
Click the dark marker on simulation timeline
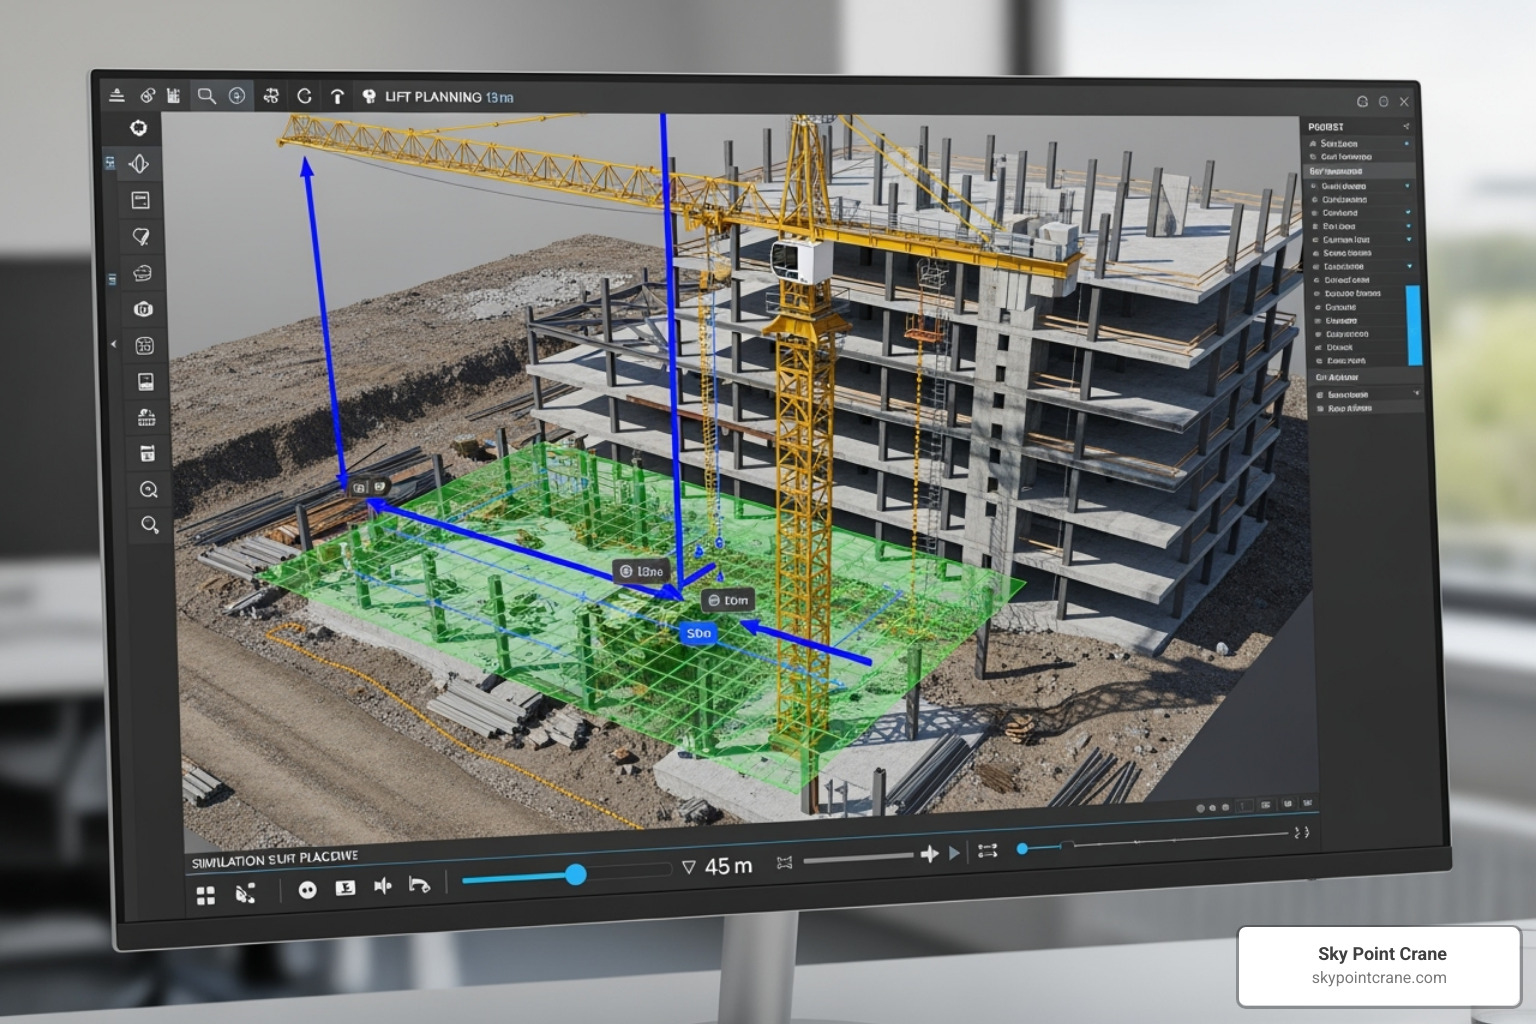(1067, 846)
